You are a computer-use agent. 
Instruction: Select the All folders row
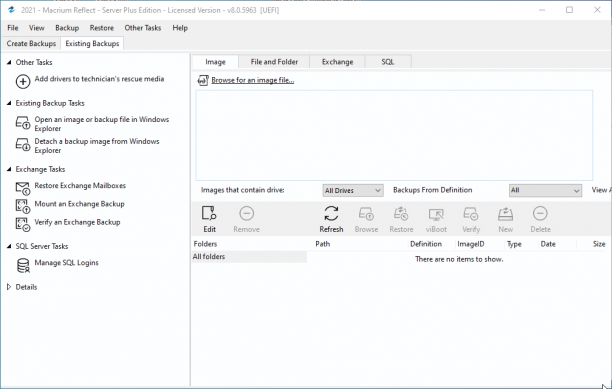point(249,257)
